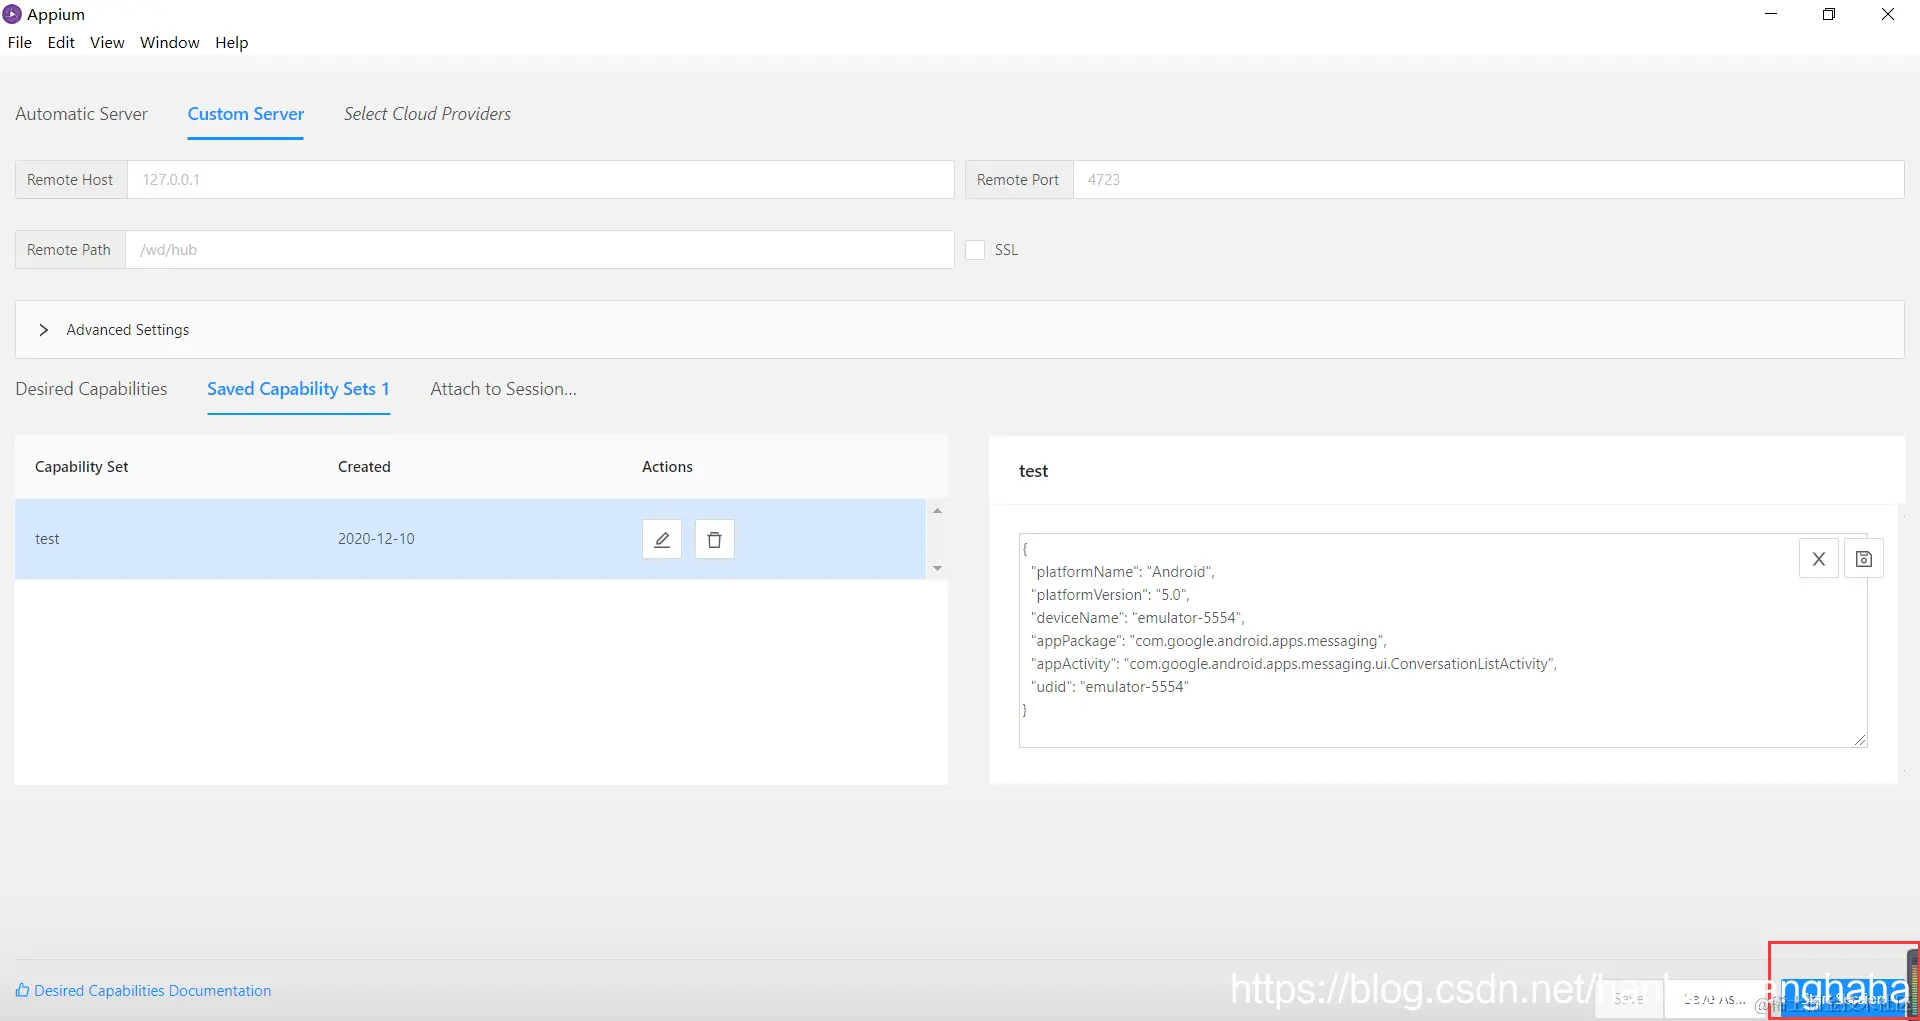
Task: Switch to the Automatic Server tab
Action: point(81,114)
